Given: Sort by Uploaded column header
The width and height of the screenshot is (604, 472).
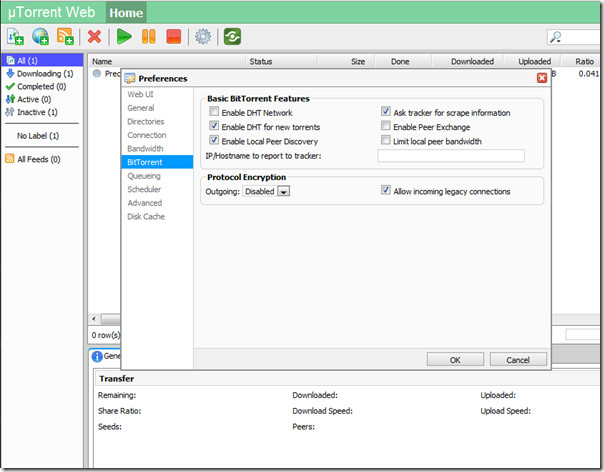Looking at the screenshot, I should (x=532, y=61).
